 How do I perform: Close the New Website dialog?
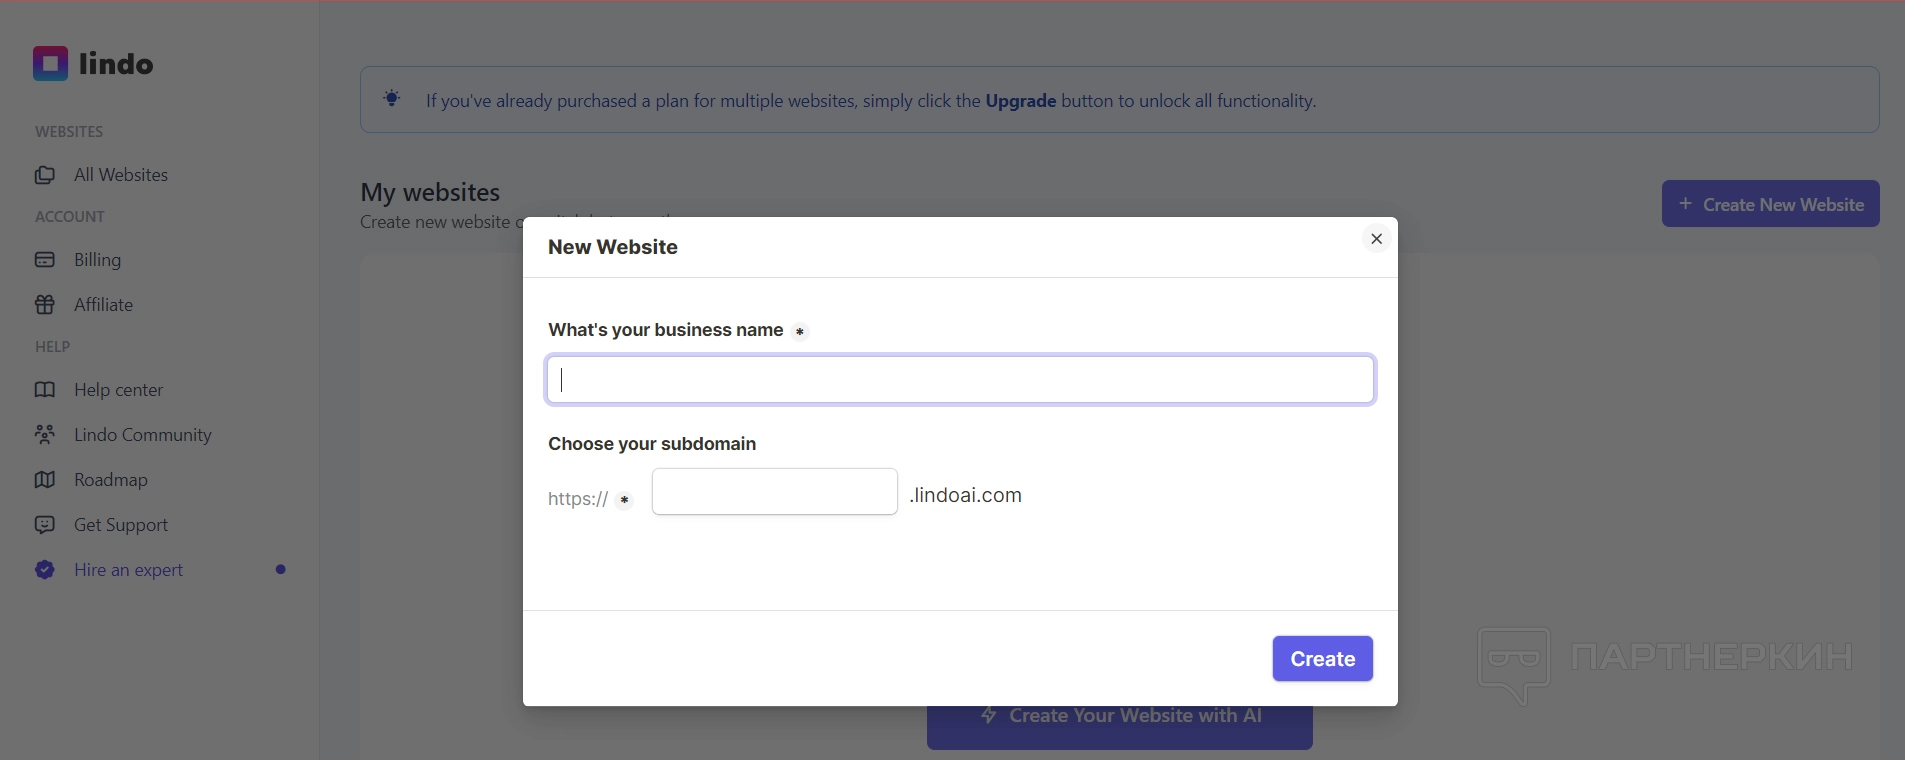pos(1376,239)
